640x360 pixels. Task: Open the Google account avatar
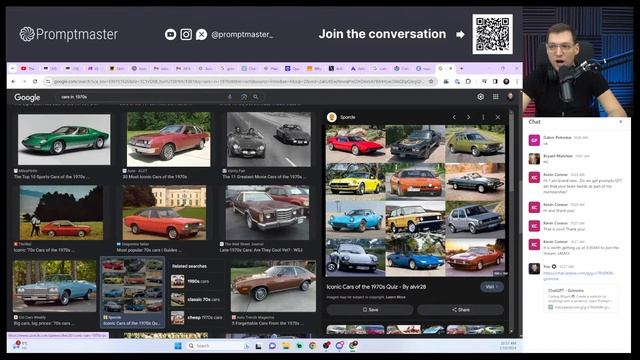[510, 97]
